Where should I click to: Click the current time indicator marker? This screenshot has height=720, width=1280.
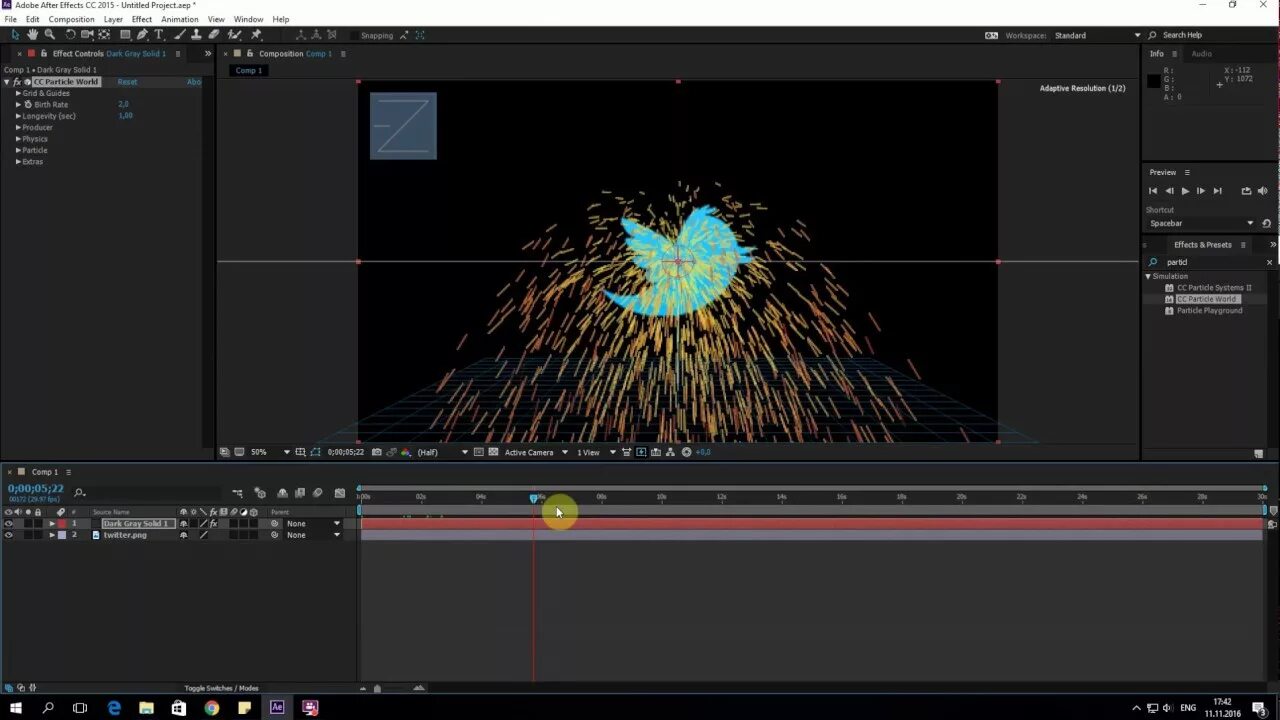[x=534, y=497]
